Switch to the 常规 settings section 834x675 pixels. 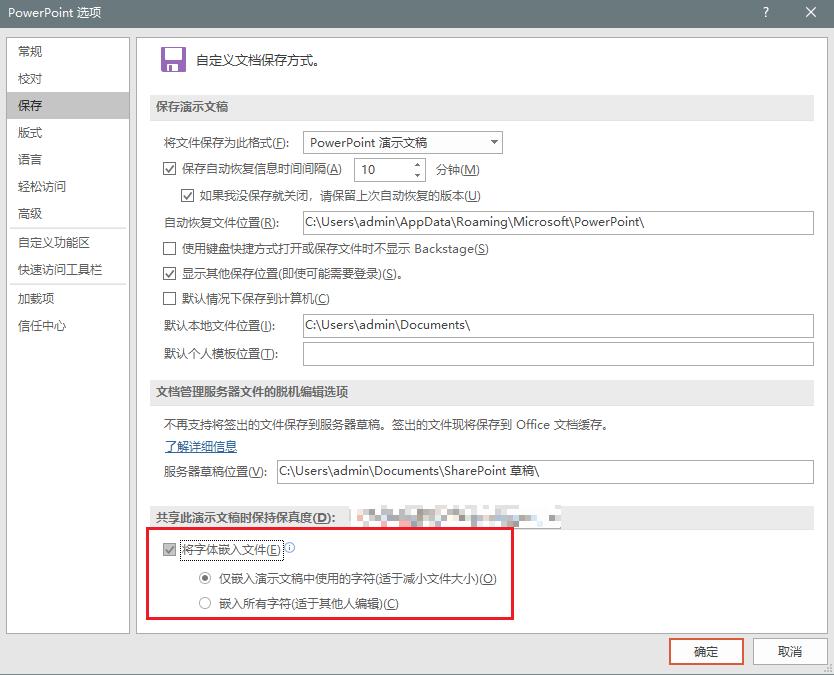pos(28,51)
